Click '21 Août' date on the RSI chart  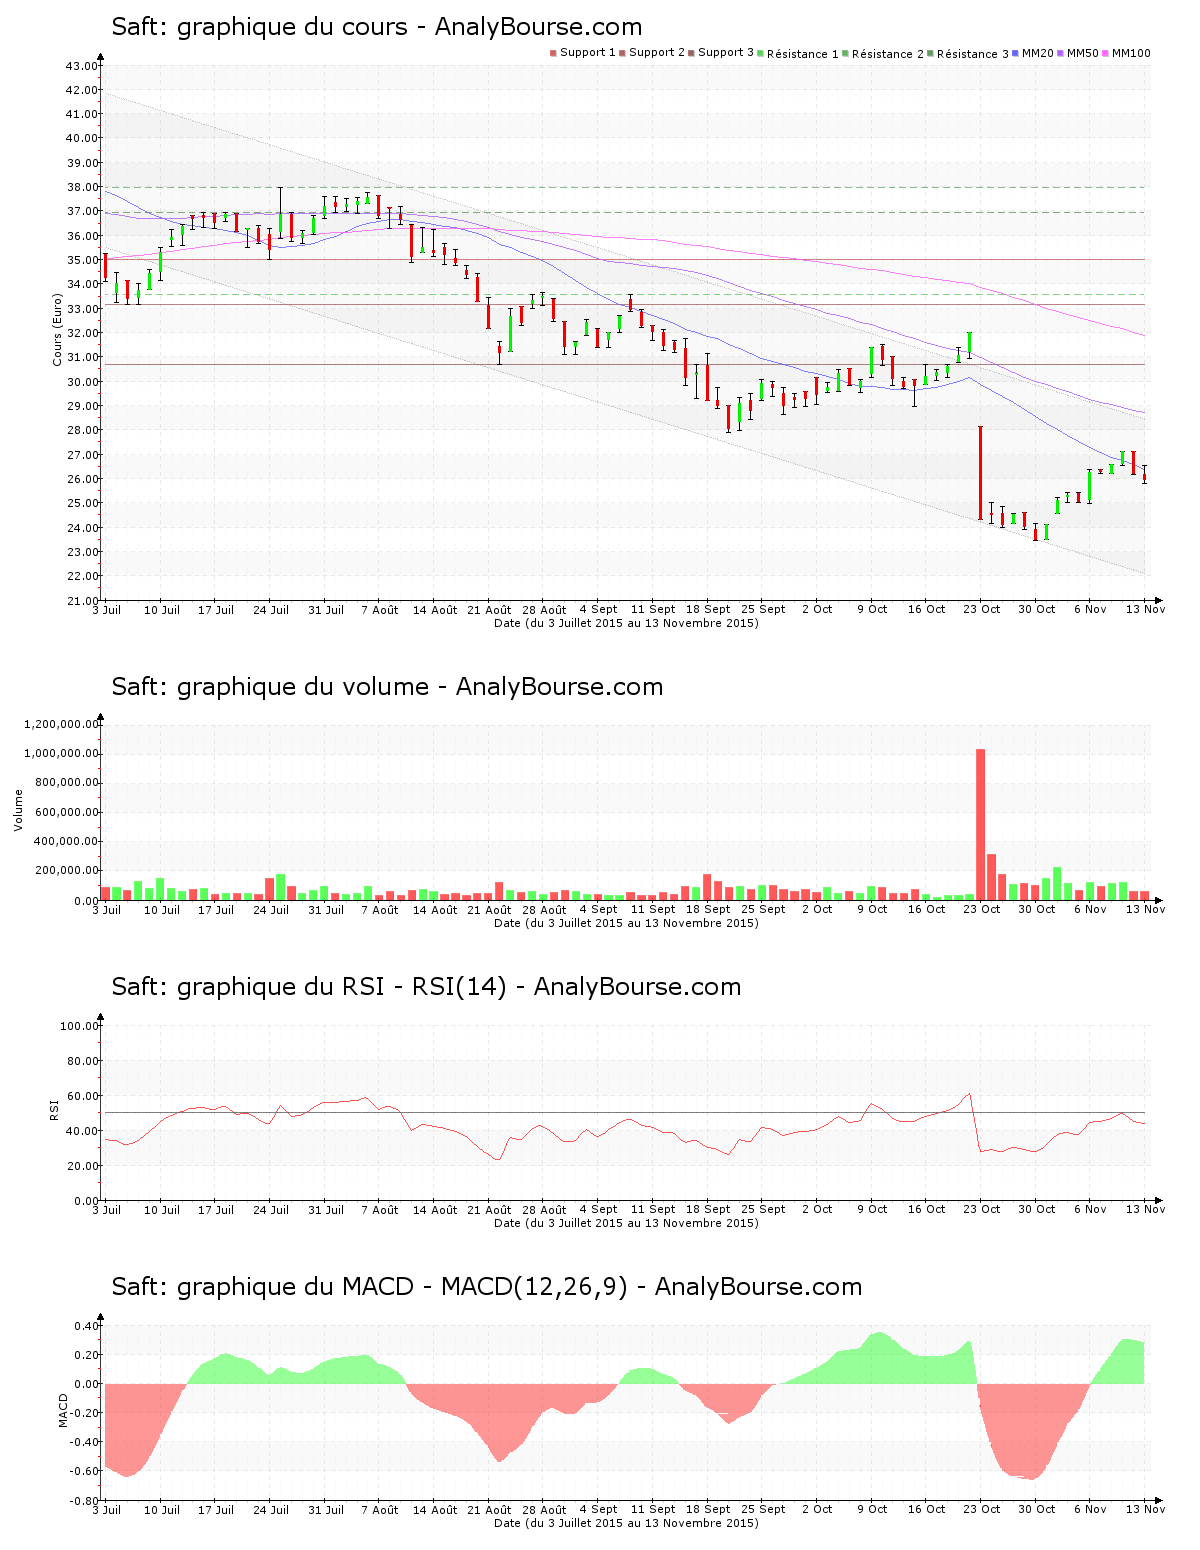tap(490, 1210)
